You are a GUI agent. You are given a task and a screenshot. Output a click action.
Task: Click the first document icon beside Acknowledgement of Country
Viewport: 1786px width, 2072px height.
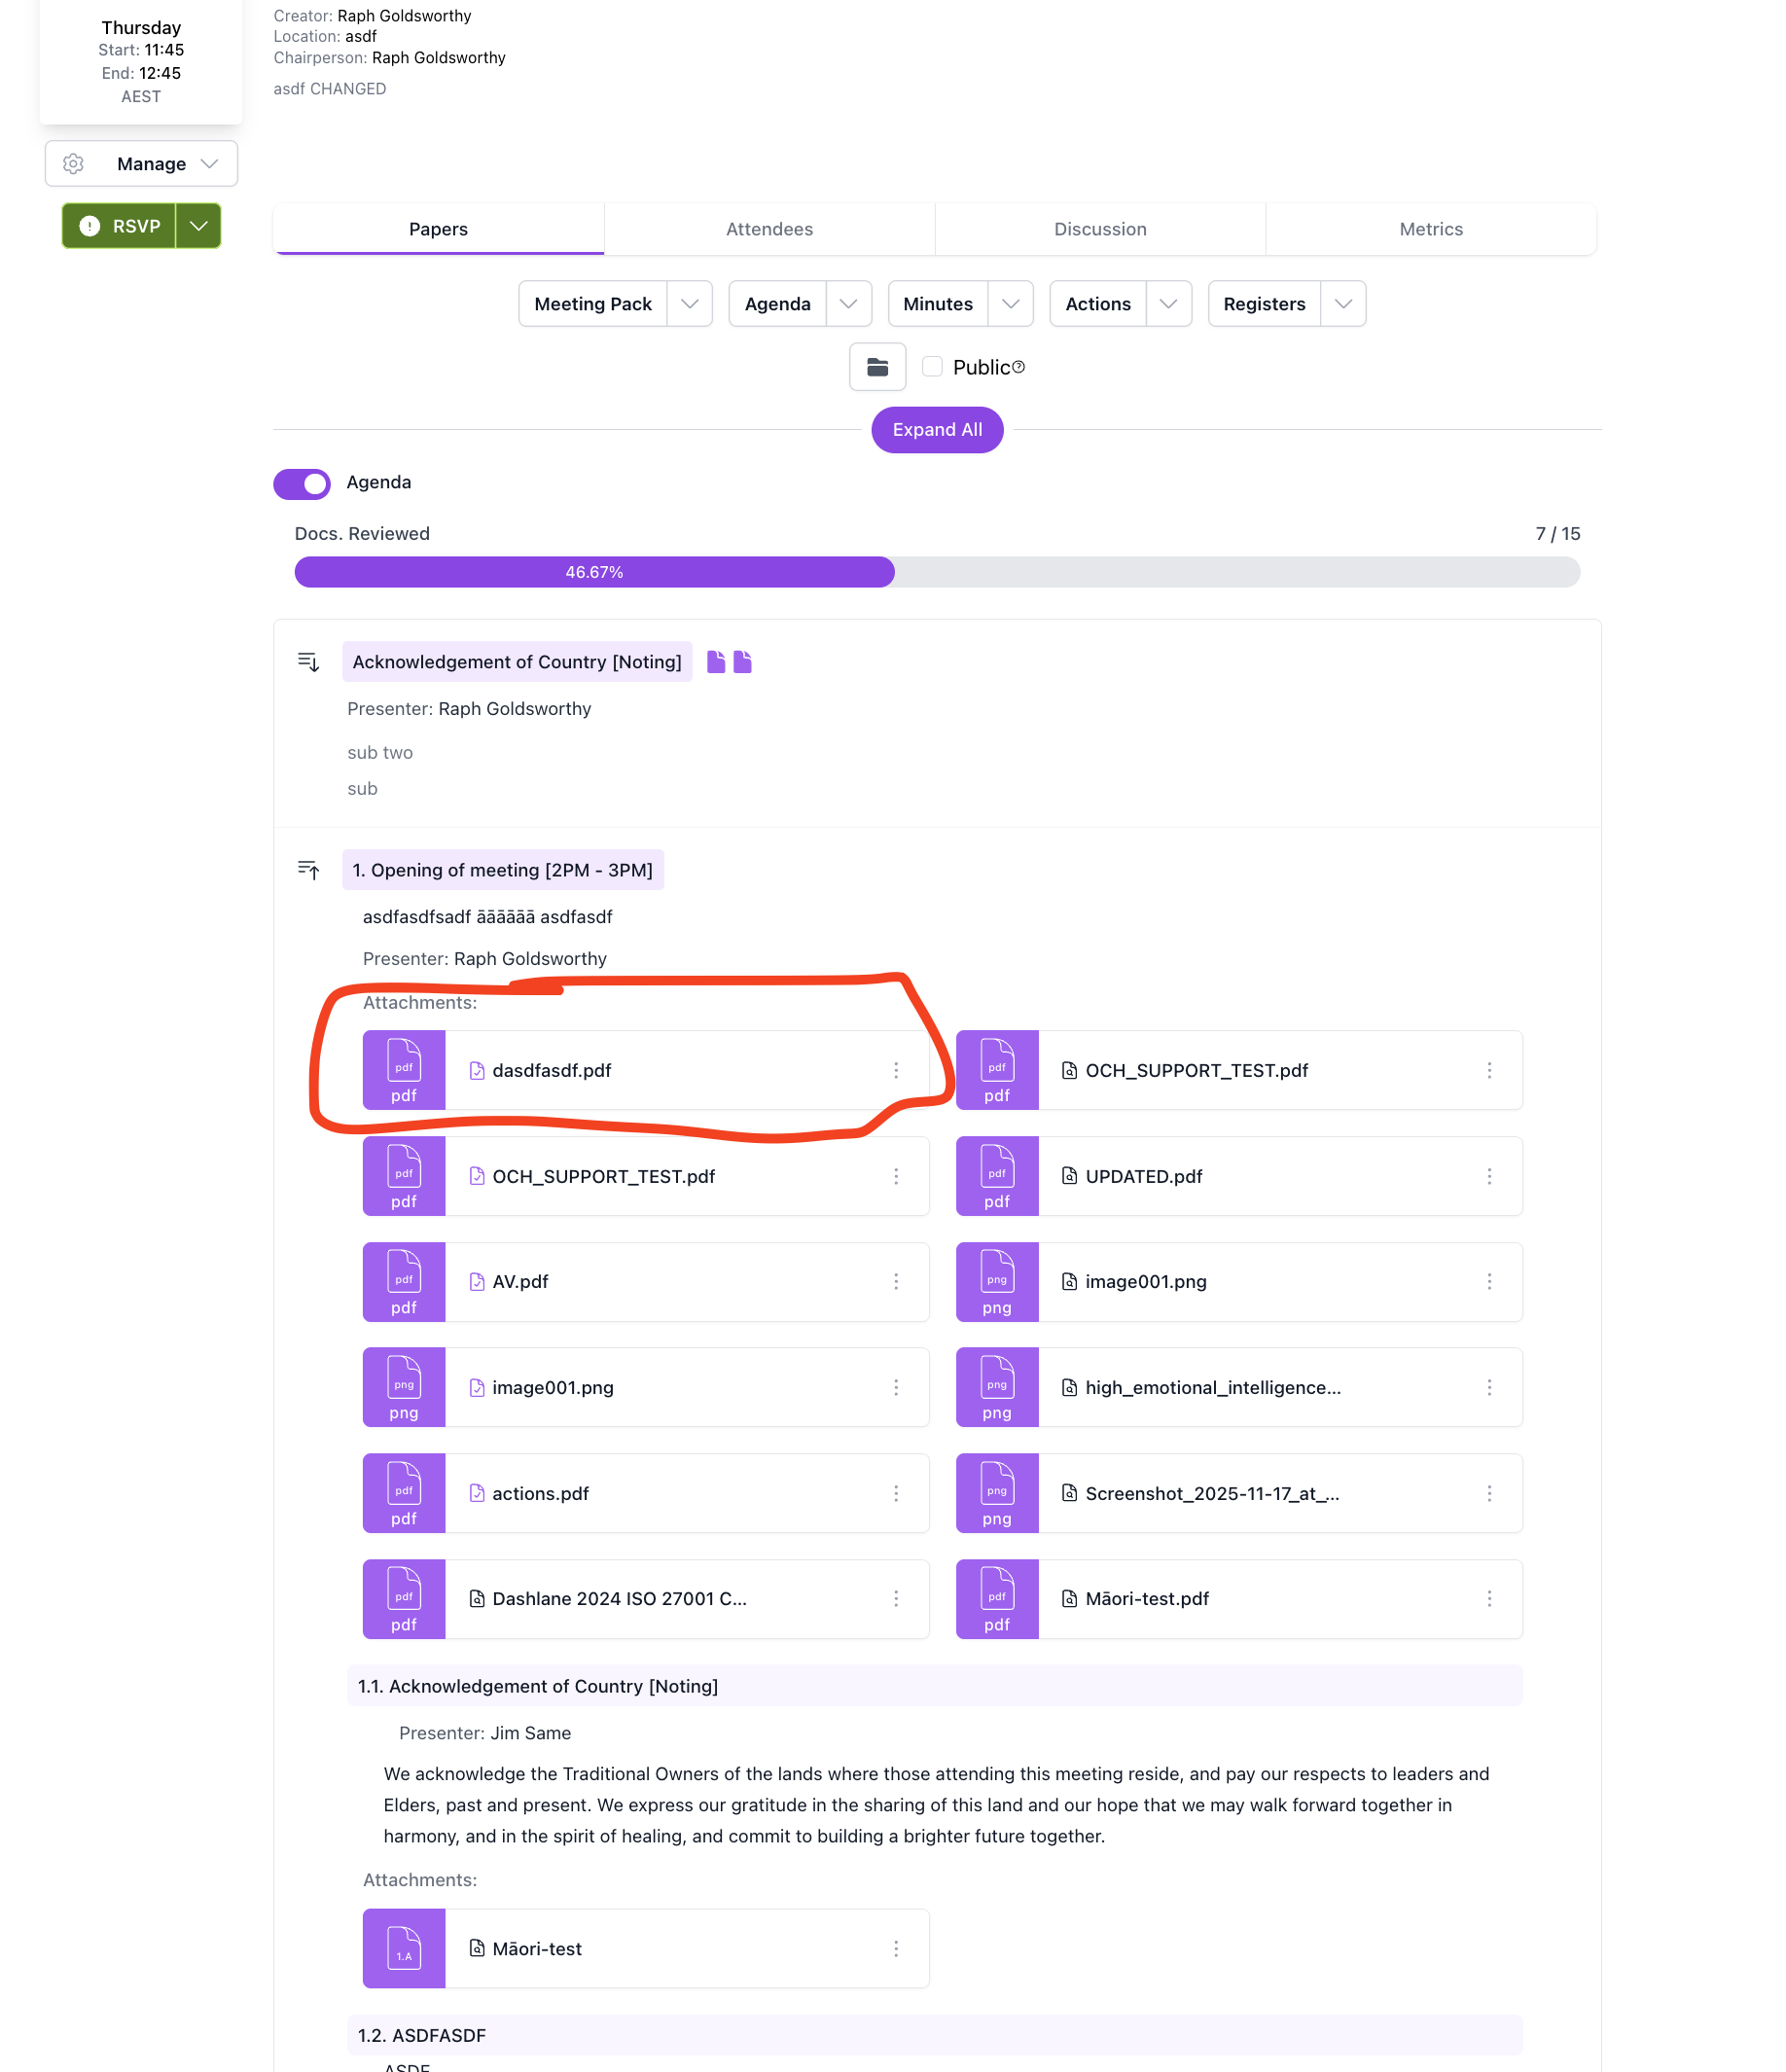[x=716, y=661]
